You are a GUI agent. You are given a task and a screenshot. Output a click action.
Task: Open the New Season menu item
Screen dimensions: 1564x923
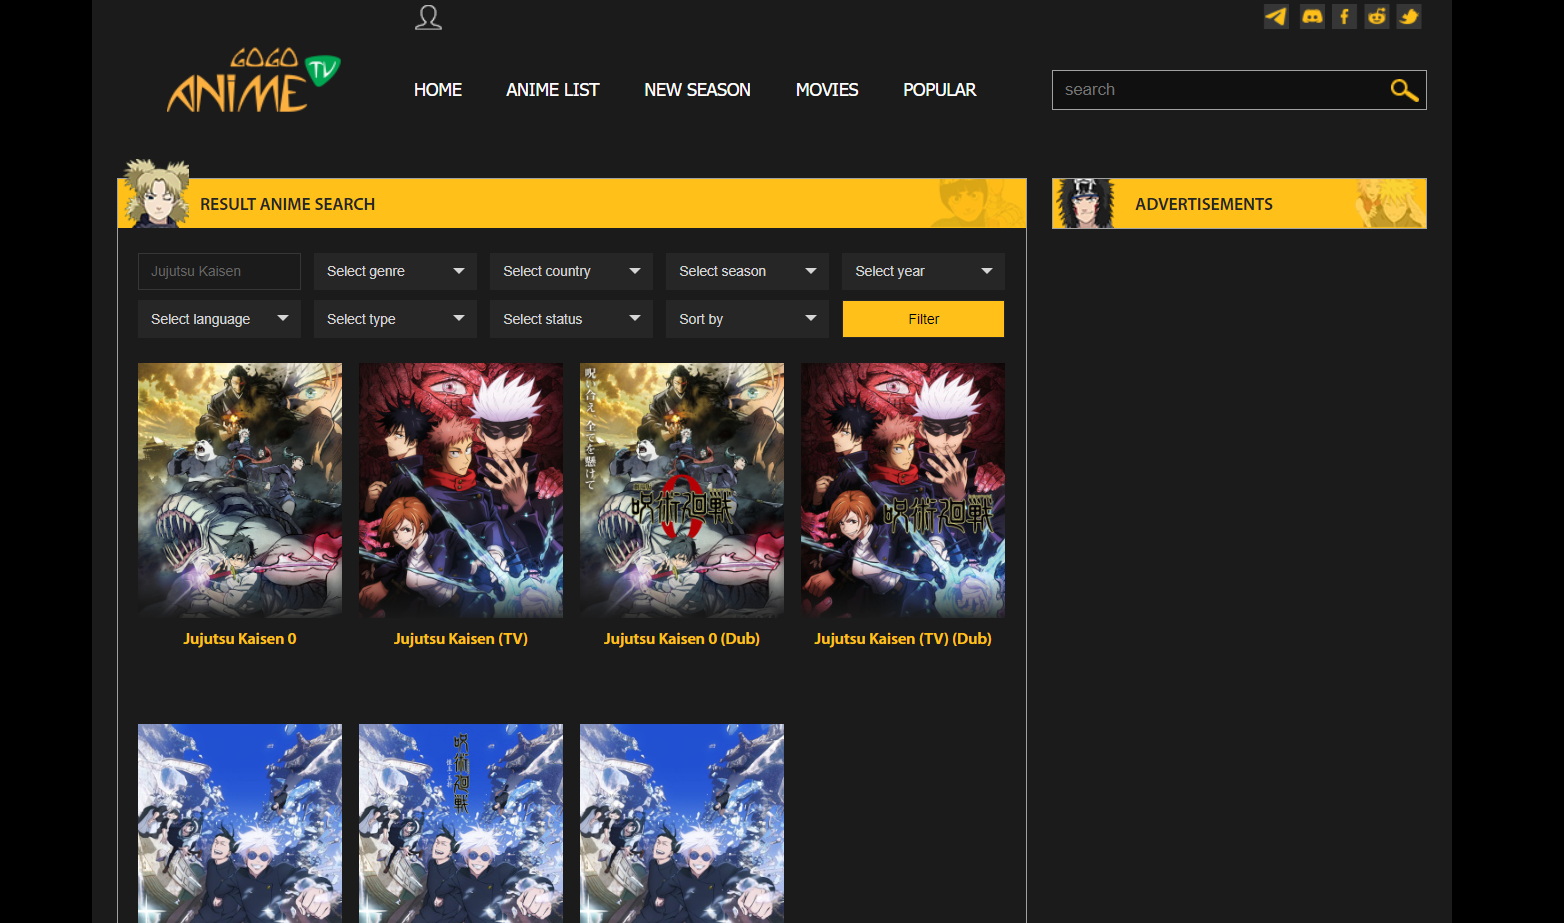(x=697, y=90)
